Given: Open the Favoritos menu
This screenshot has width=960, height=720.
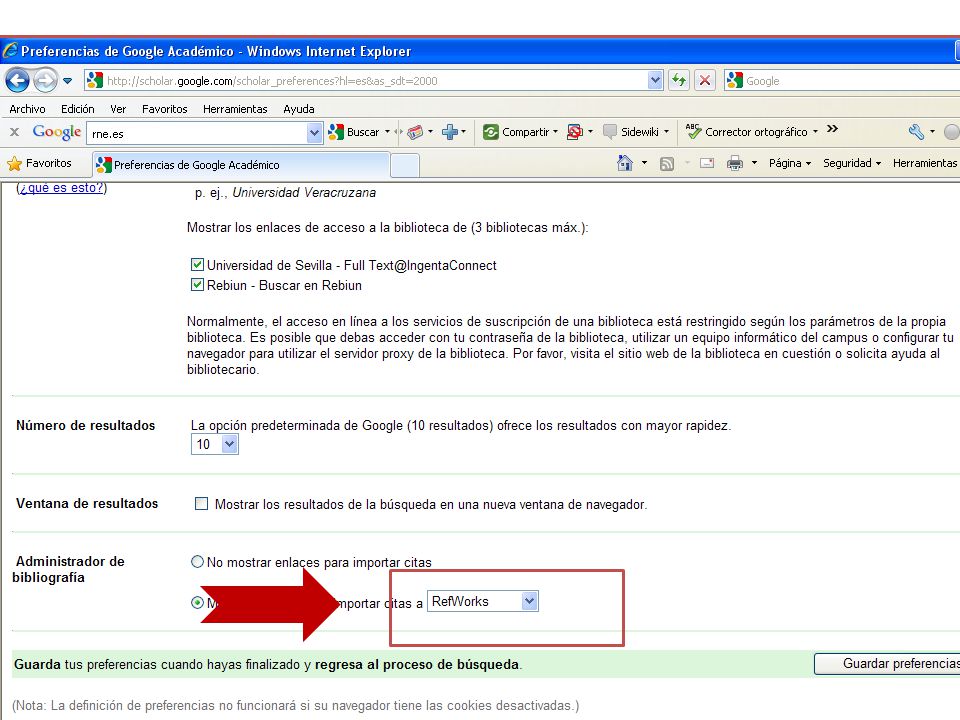Looking at the screenshot, I should (165, 109).
